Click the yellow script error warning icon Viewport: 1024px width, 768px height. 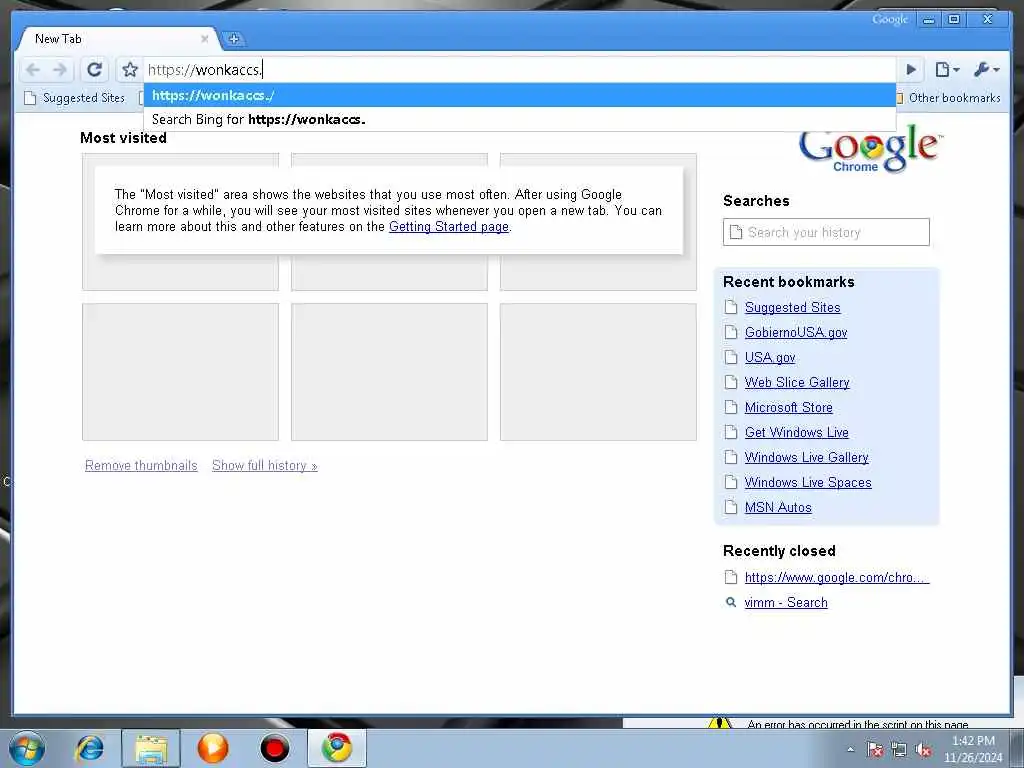point(720,723)
